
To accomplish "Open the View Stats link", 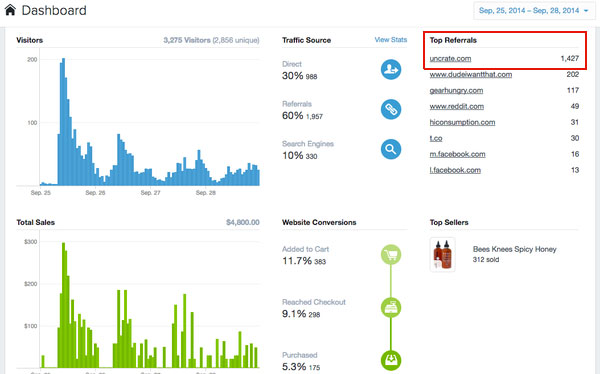I will pyautogui.click(x=391, y=40).
